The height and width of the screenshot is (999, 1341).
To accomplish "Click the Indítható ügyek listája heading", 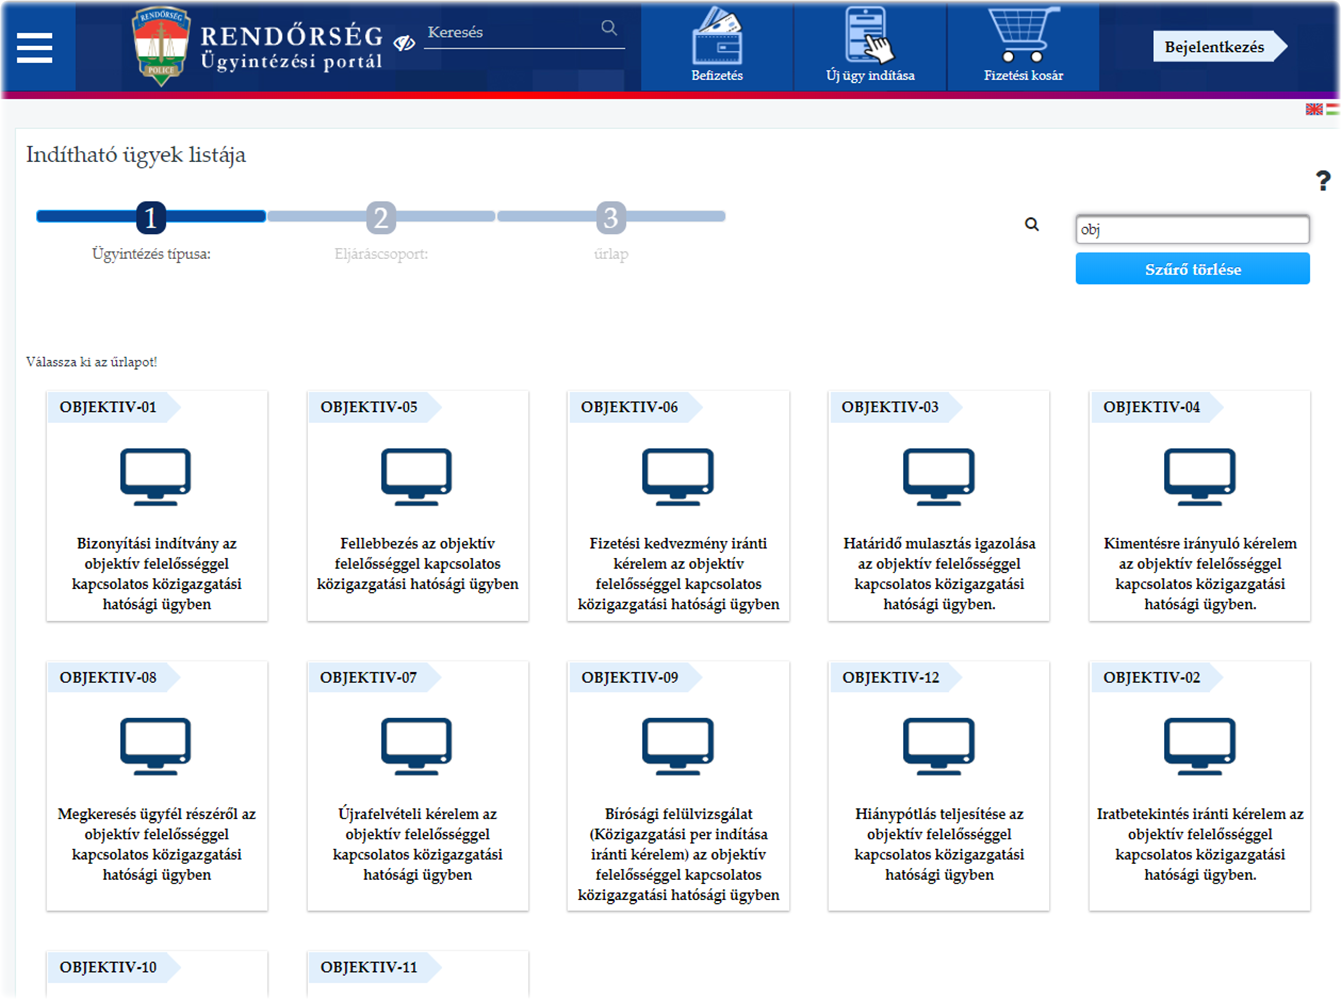I will click(136, 155).
